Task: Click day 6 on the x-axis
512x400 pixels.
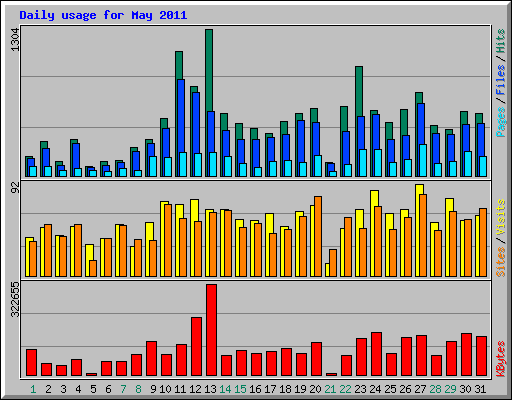Action: (x=108, y=389)
